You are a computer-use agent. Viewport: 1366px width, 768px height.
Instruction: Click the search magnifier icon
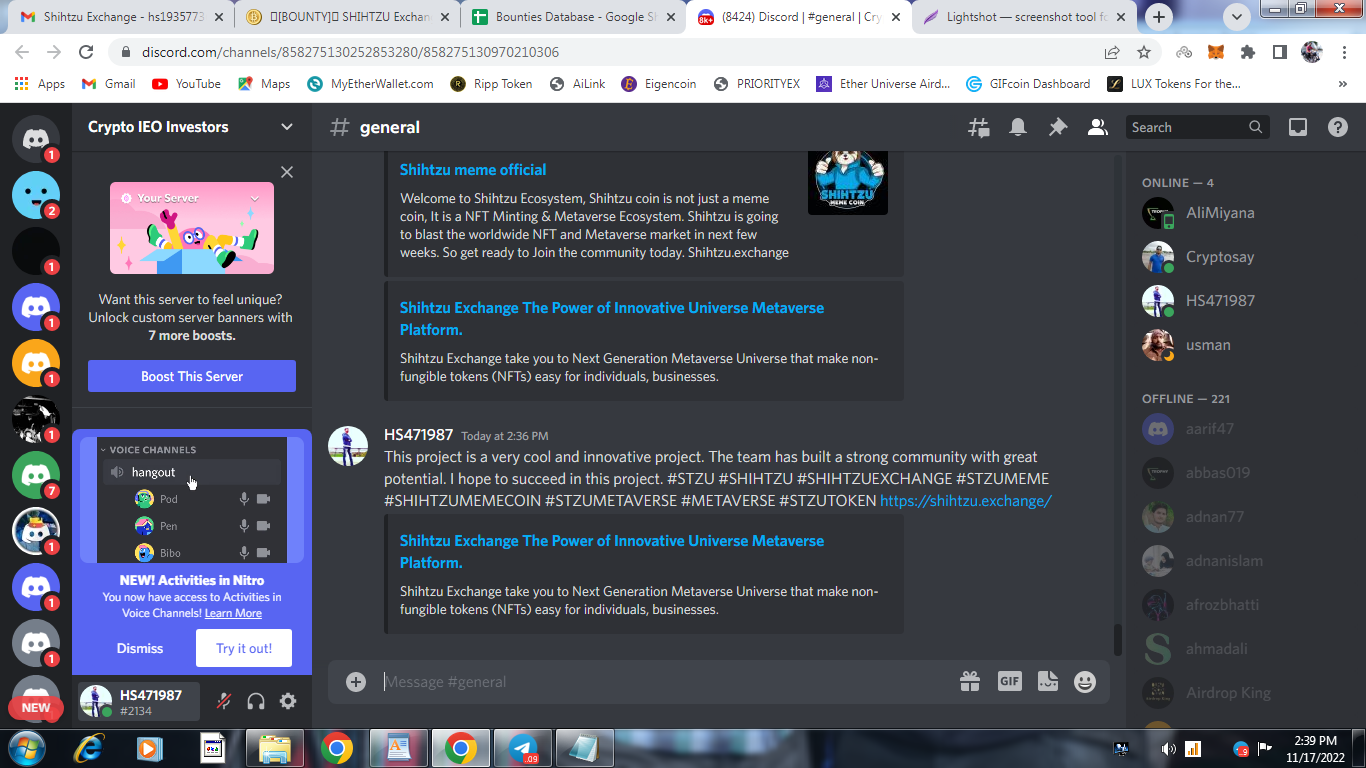point(1255,127)
